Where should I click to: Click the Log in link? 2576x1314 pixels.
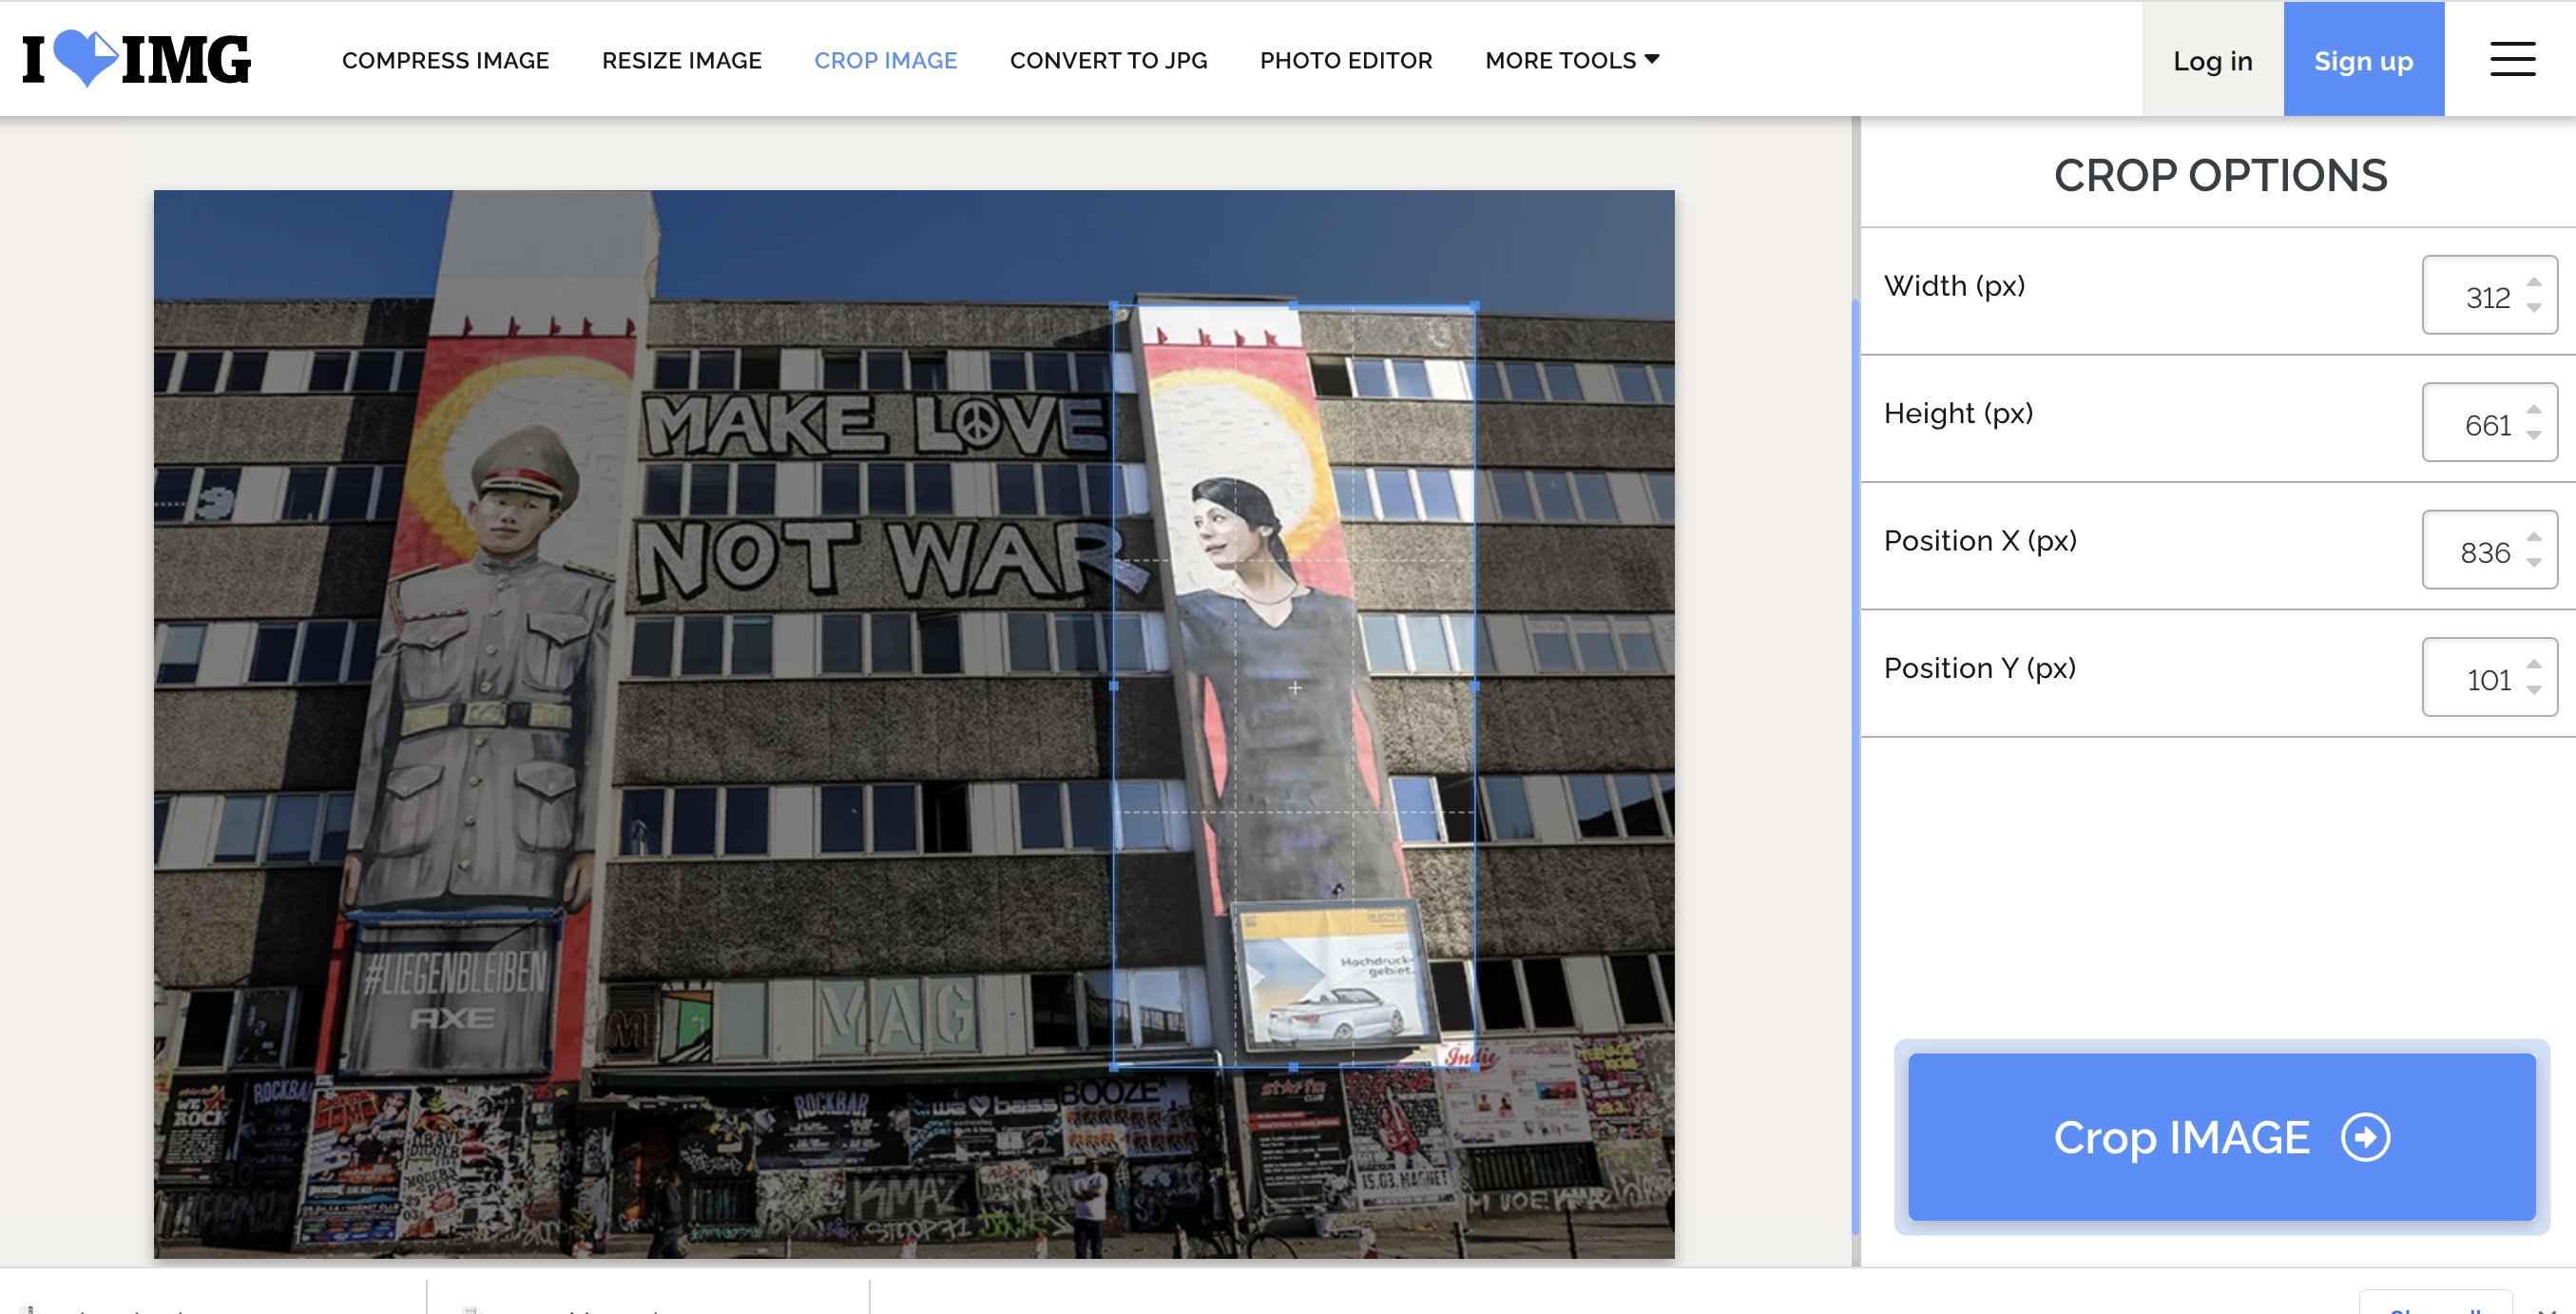[x=2213, y=60]
